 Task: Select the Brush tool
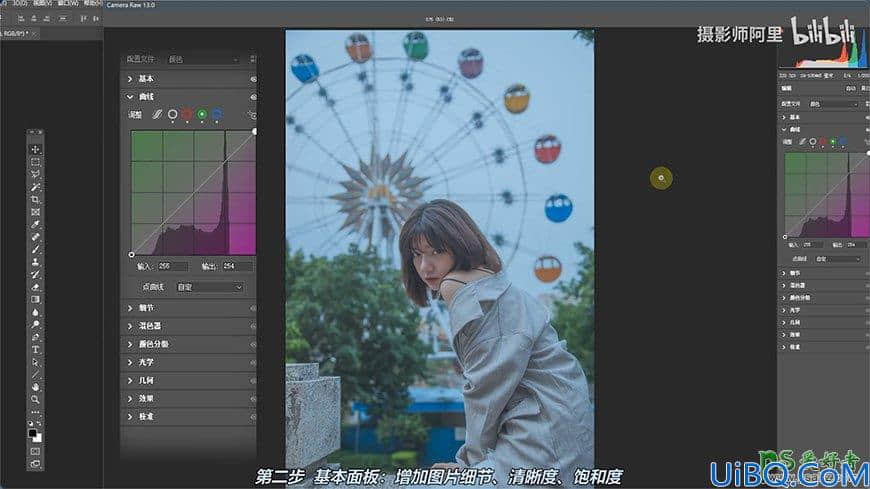click(36, 249)
